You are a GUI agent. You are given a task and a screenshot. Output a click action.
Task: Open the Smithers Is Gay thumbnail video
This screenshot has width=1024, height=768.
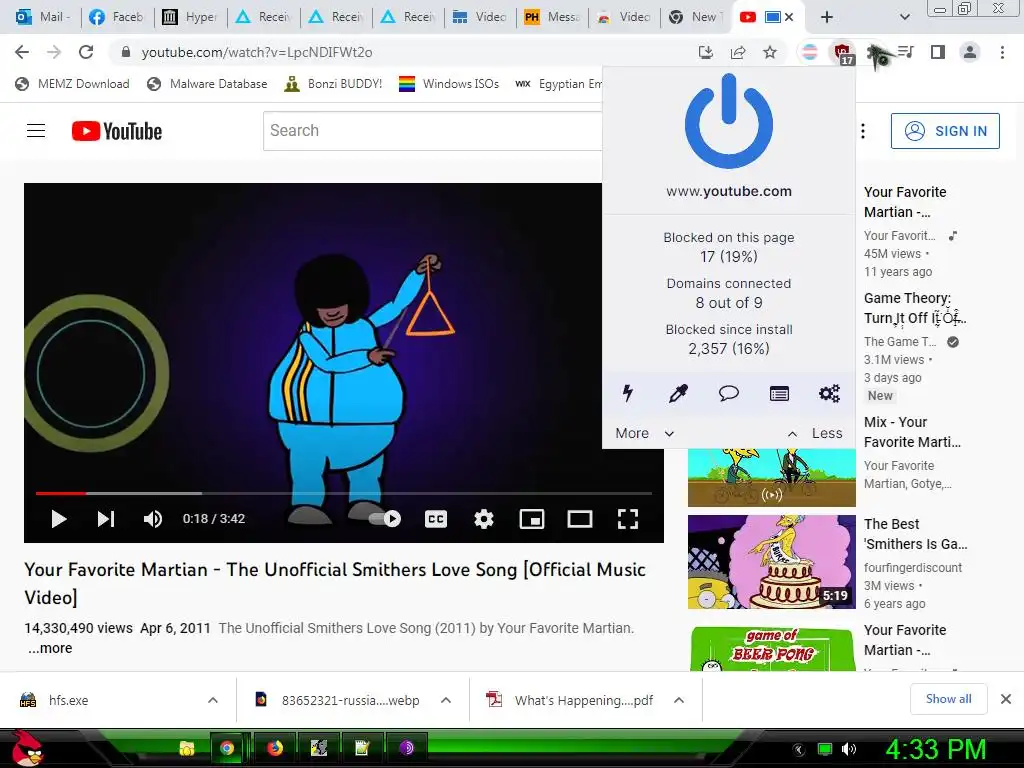pyautogui.click(x=771, y=562)
